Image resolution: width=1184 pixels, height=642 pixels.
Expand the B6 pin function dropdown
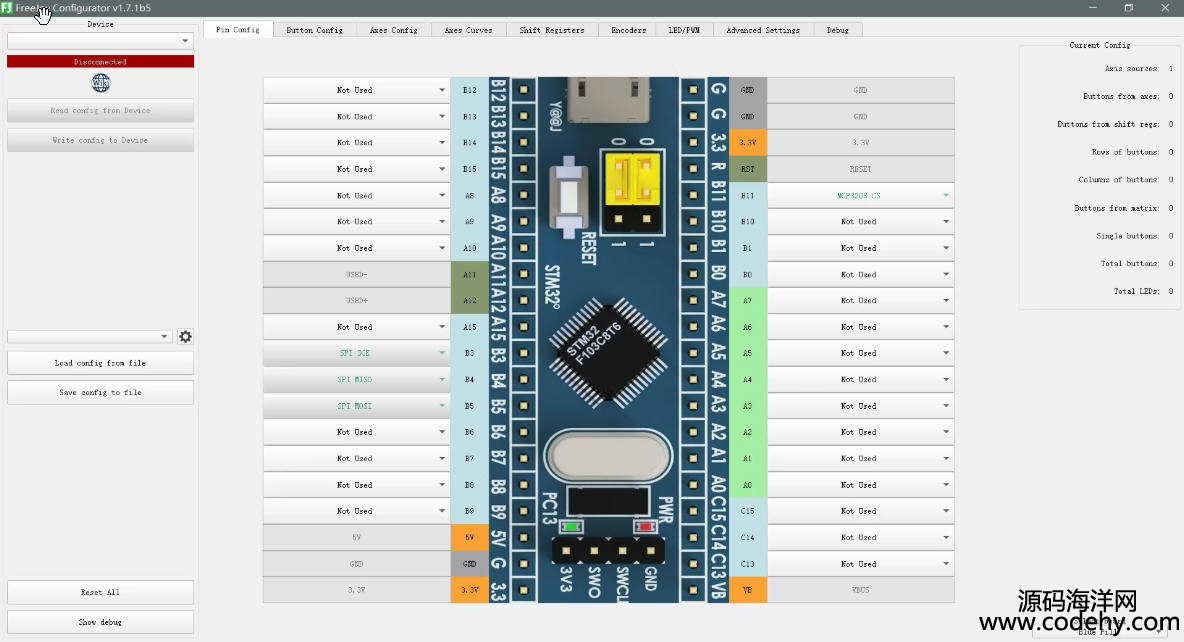point(356,432)
